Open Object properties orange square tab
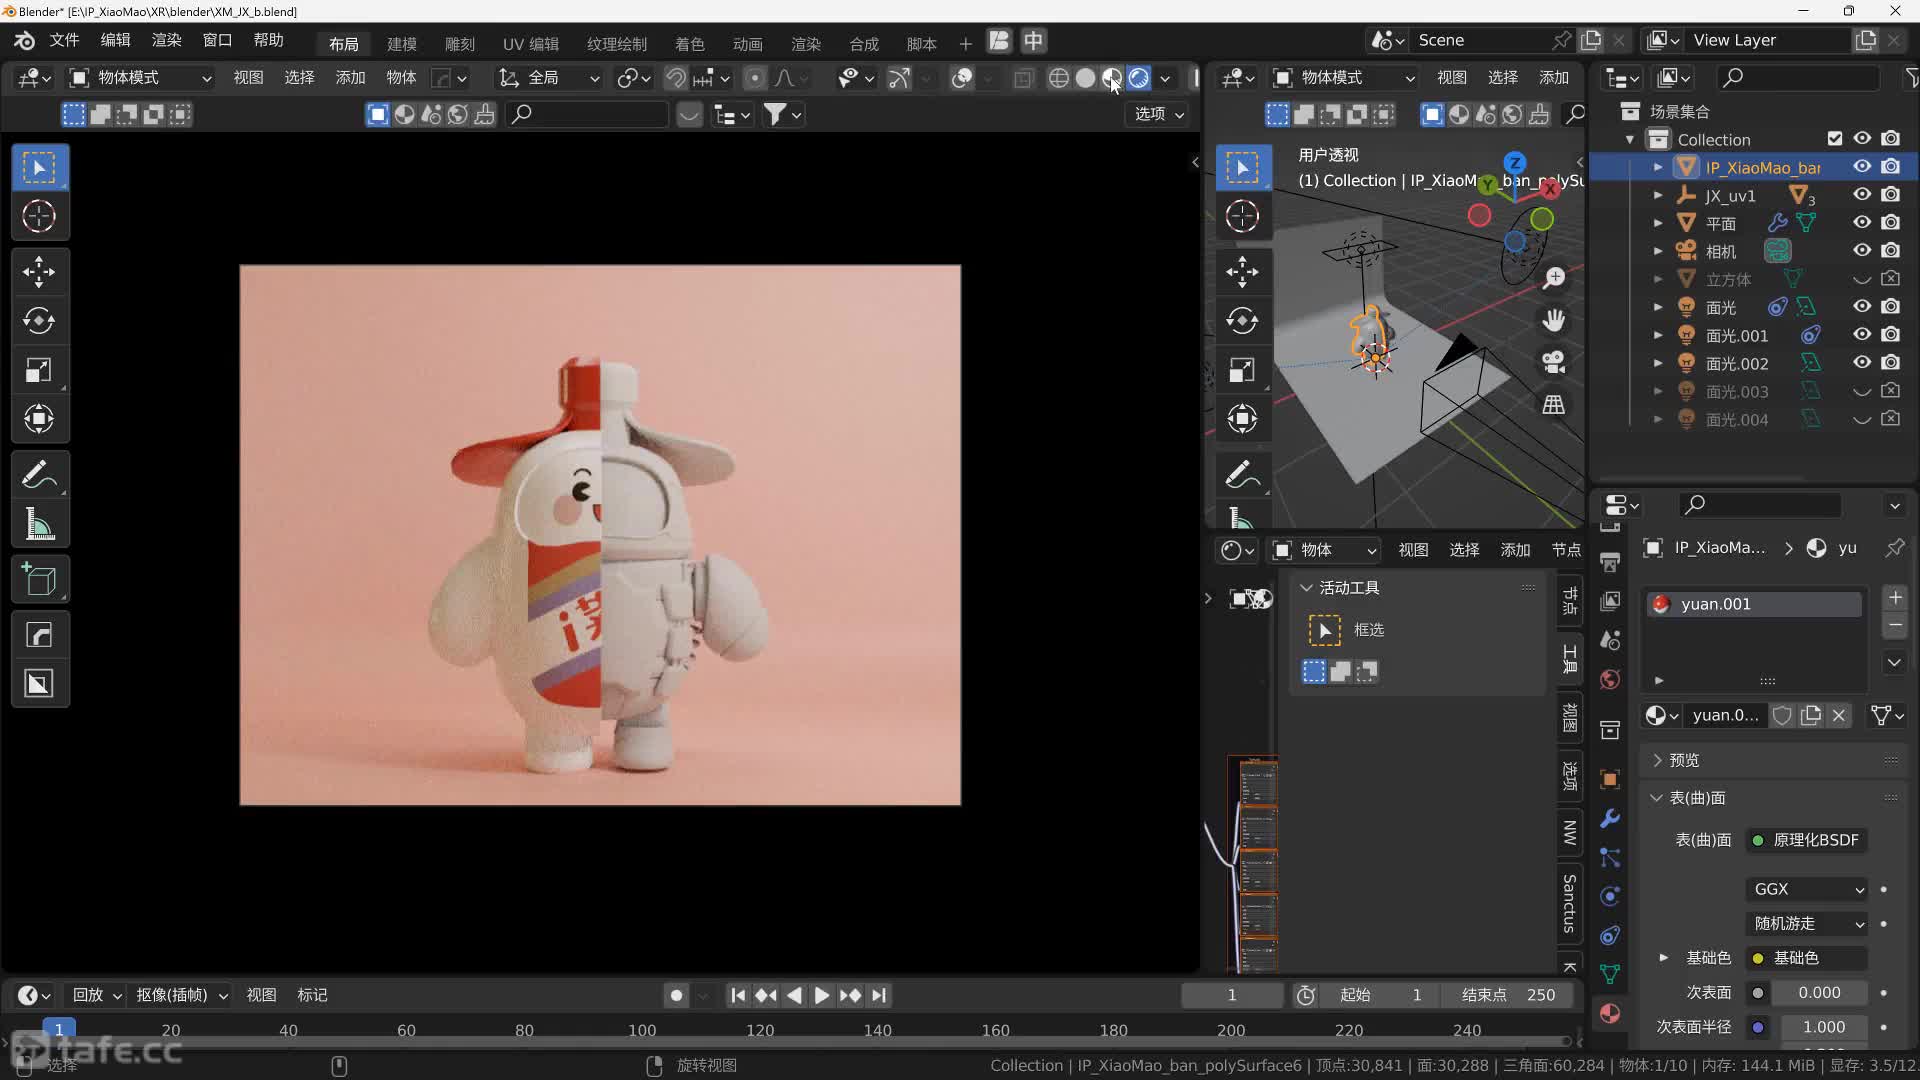The image size is (1920, 1080). click(x=1610, y=779)
